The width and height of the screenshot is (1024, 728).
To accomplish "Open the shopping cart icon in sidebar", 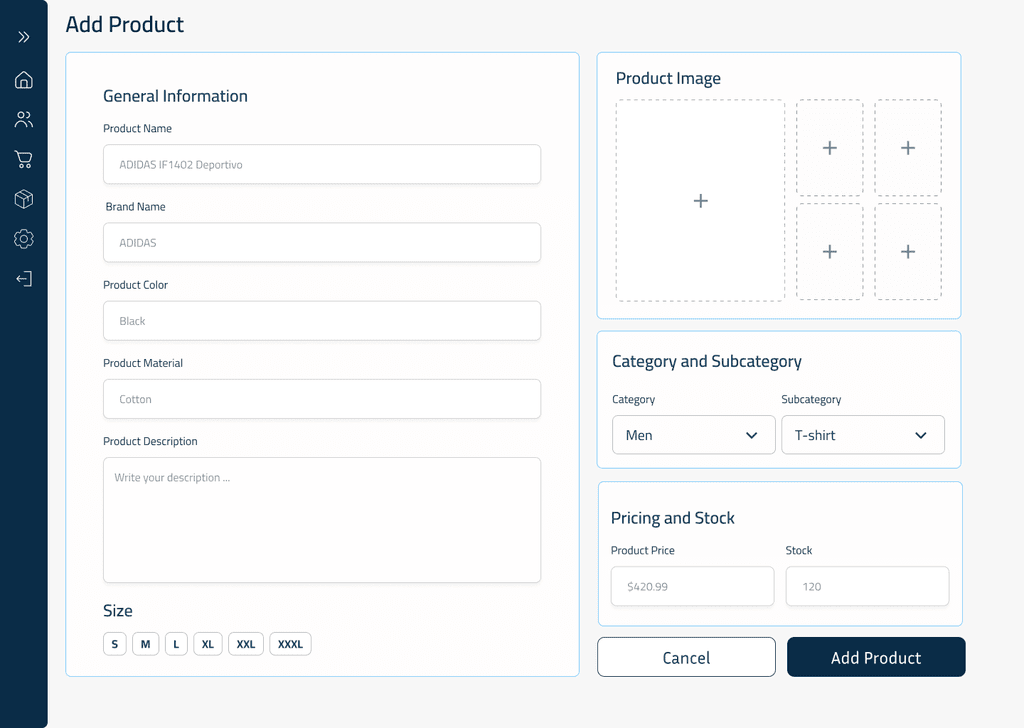I will tap(24, 159).
